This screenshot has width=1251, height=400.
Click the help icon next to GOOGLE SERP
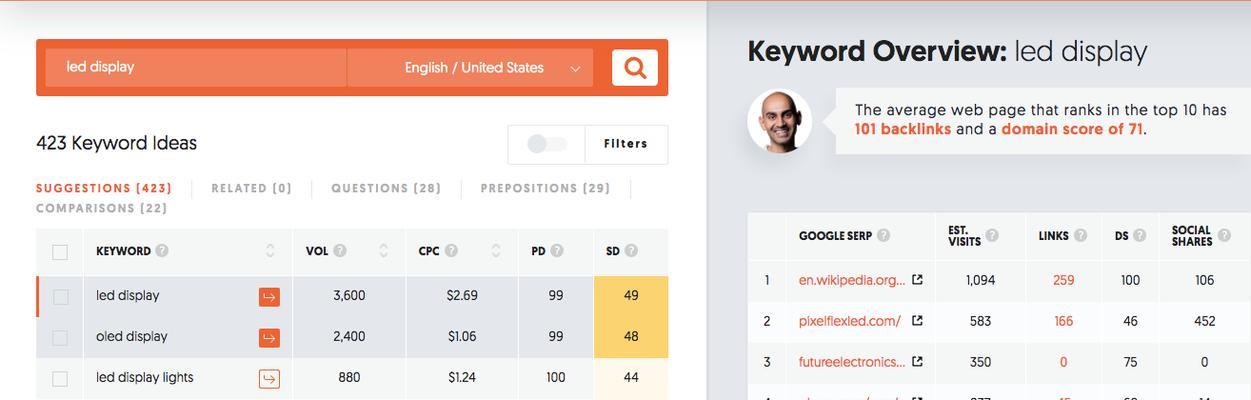pyautogui.click(x=883, y=236)
